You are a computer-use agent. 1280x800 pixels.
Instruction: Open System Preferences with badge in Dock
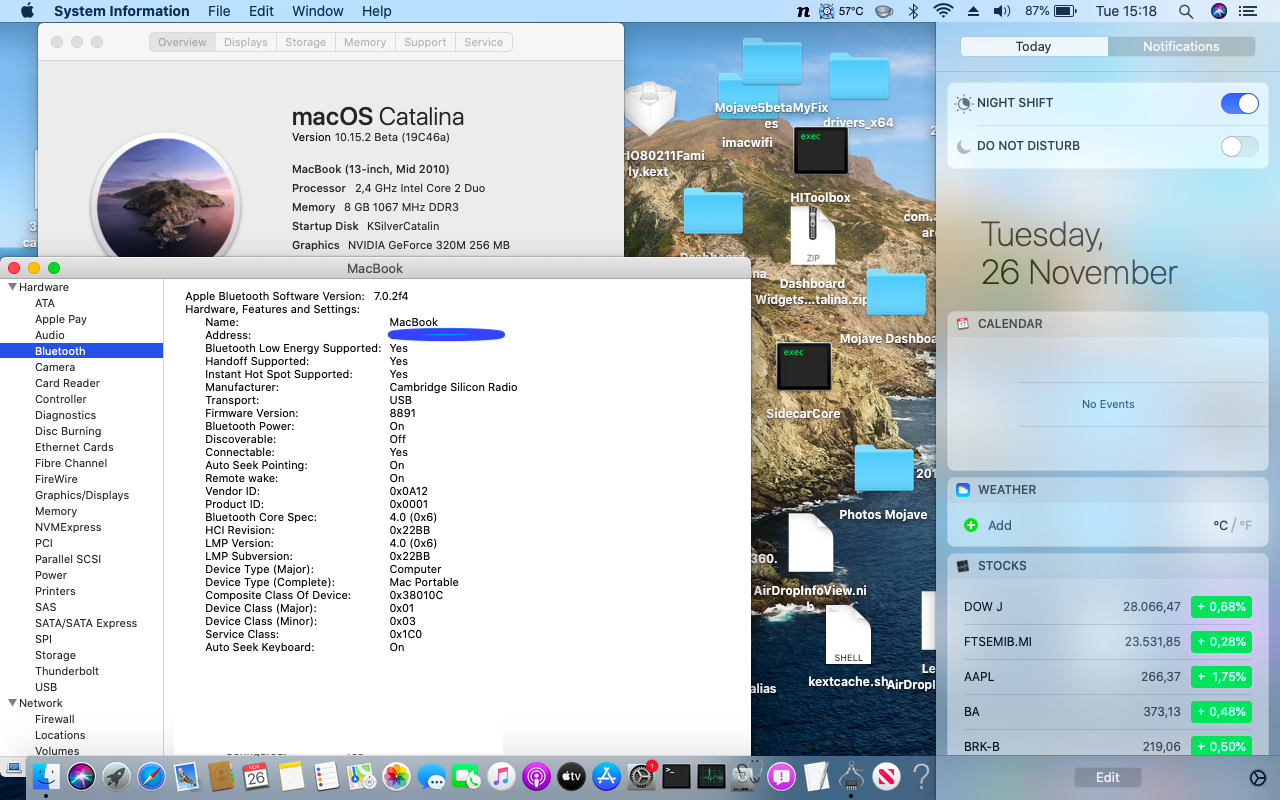(641, 776)
